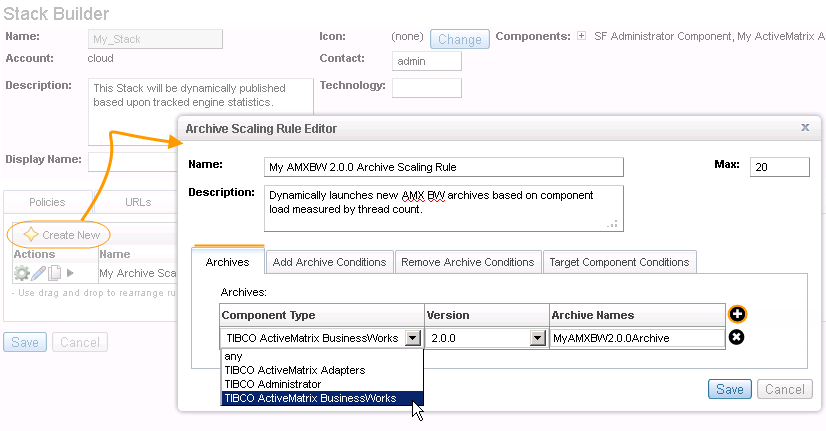The width and height of the screenshot is (826, 431).
Task: Click Save in the rule editor dialog
Action: coord(729,389)
